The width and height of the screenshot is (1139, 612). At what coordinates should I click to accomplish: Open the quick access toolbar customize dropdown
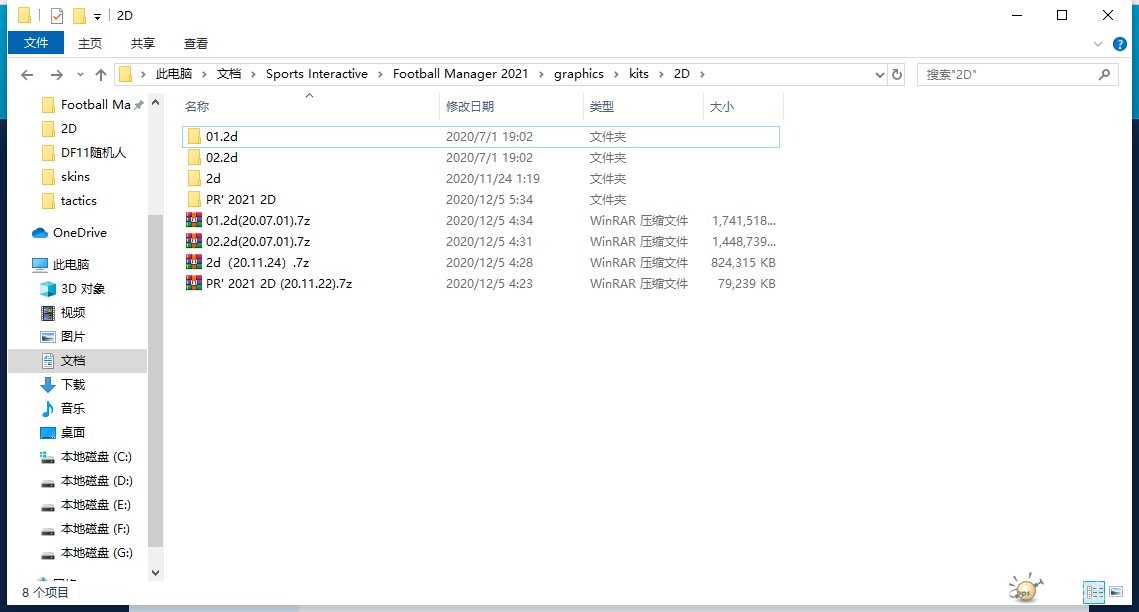(97, 17)
